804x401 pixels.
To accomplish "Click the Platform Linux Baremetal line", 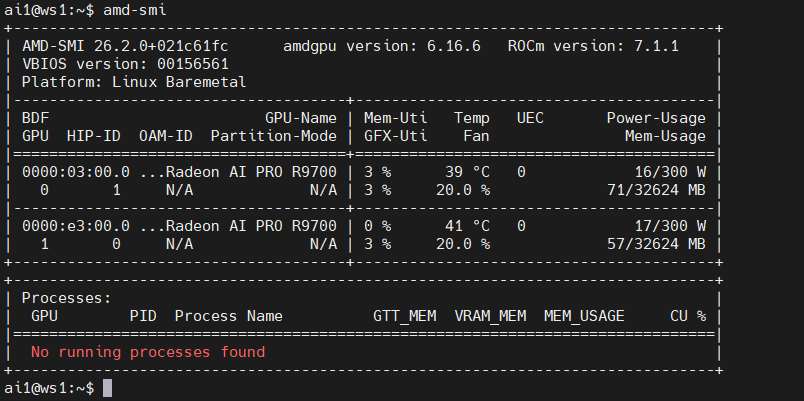I will [x=133, y=82].
